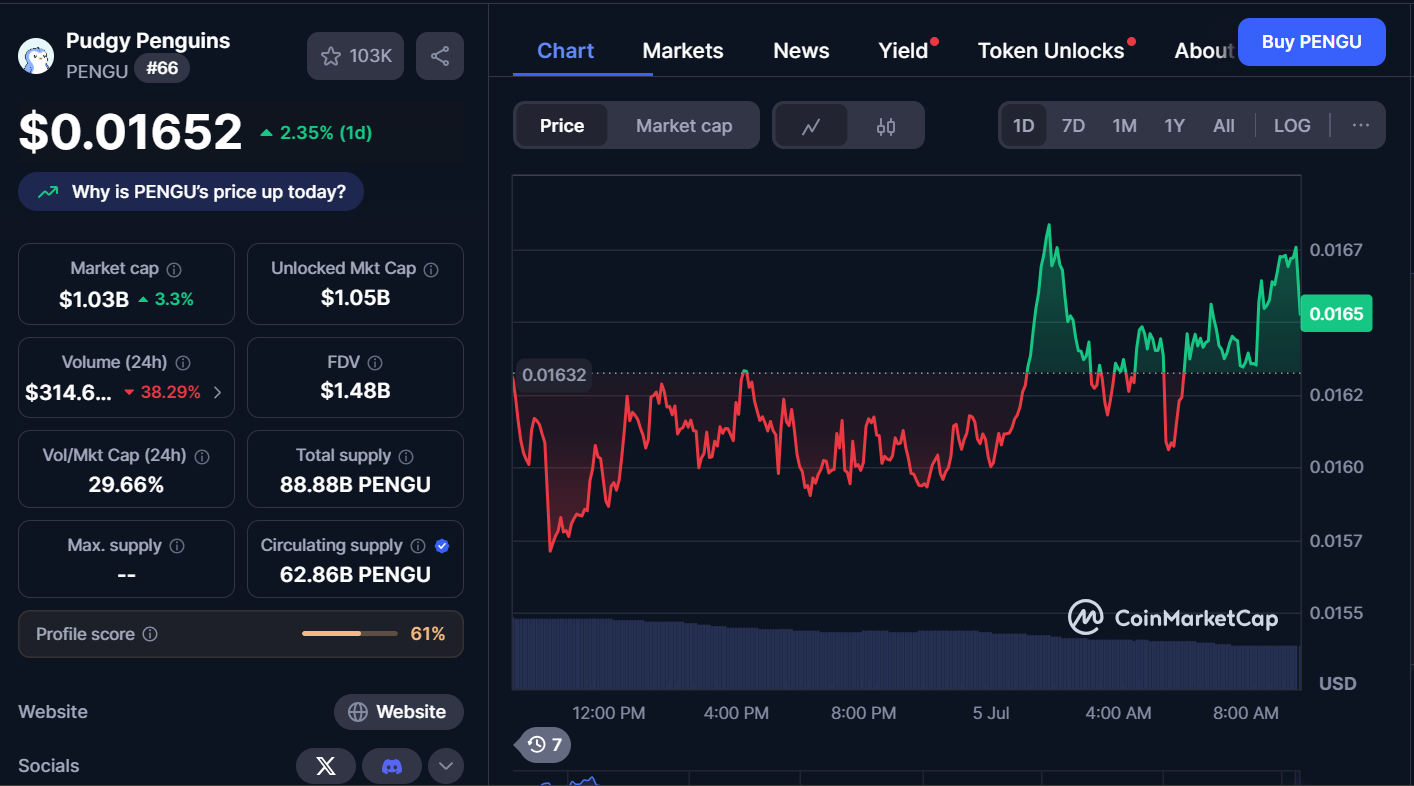Click the CoinMarketCap logo in the chart
The width and height of the screenshot is (1414, 786).
[1173, 618]
